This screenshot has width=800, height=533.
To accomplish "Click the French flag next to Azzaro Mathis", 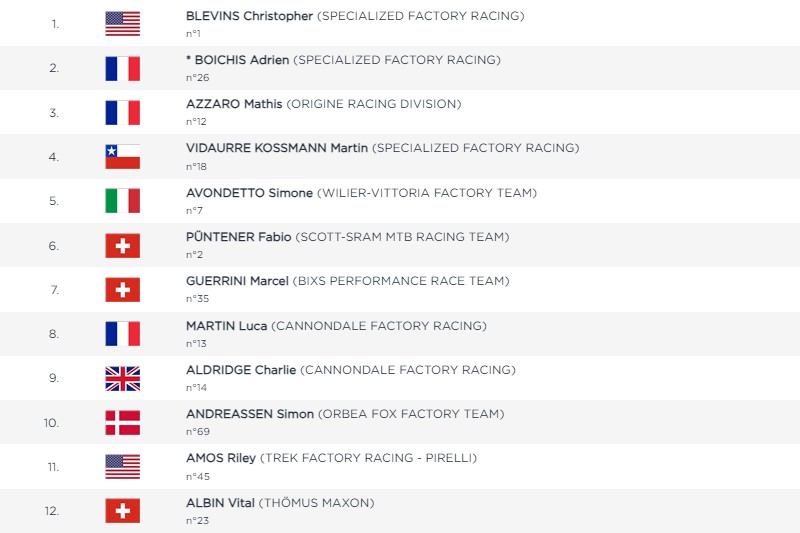I will tap(122, 113).
